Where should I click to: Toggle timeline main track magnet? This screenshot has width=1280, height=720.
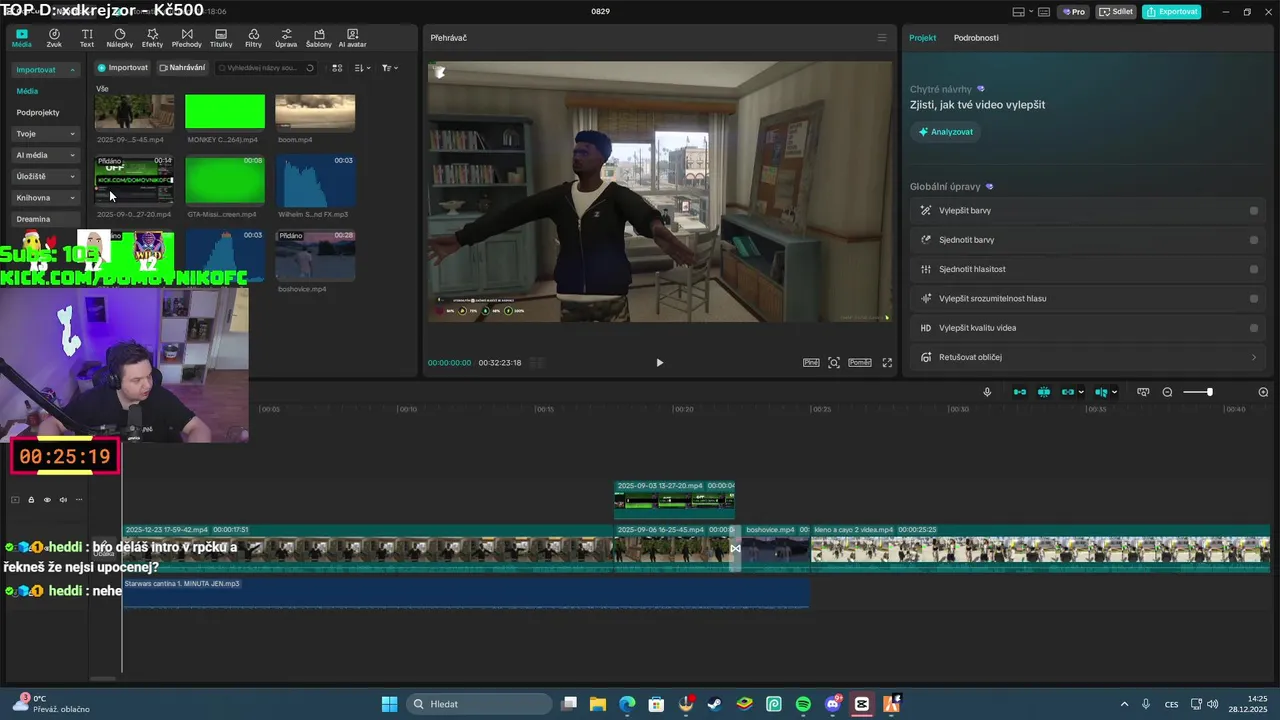1020,392
